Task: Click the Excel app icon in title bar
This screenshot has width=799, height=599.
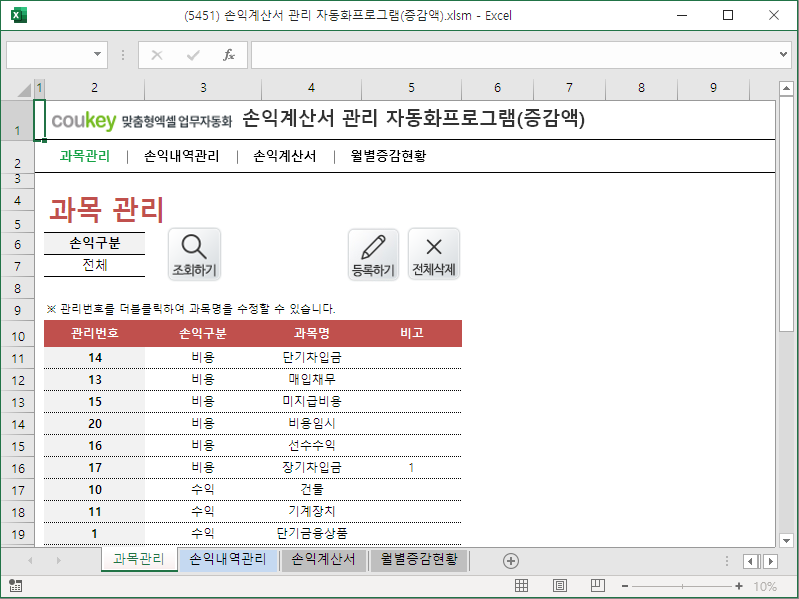Action: 18,15
